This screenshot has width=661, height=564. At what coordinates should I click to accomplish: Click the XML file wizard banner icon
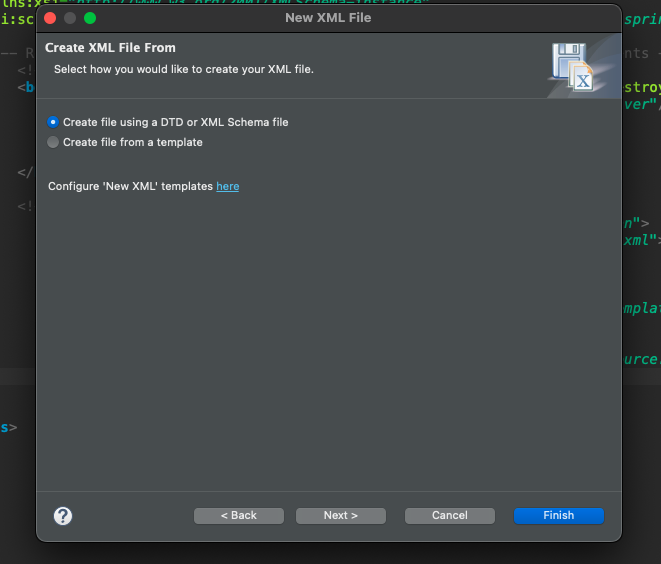pyautogui.click(x=573, y=67)
